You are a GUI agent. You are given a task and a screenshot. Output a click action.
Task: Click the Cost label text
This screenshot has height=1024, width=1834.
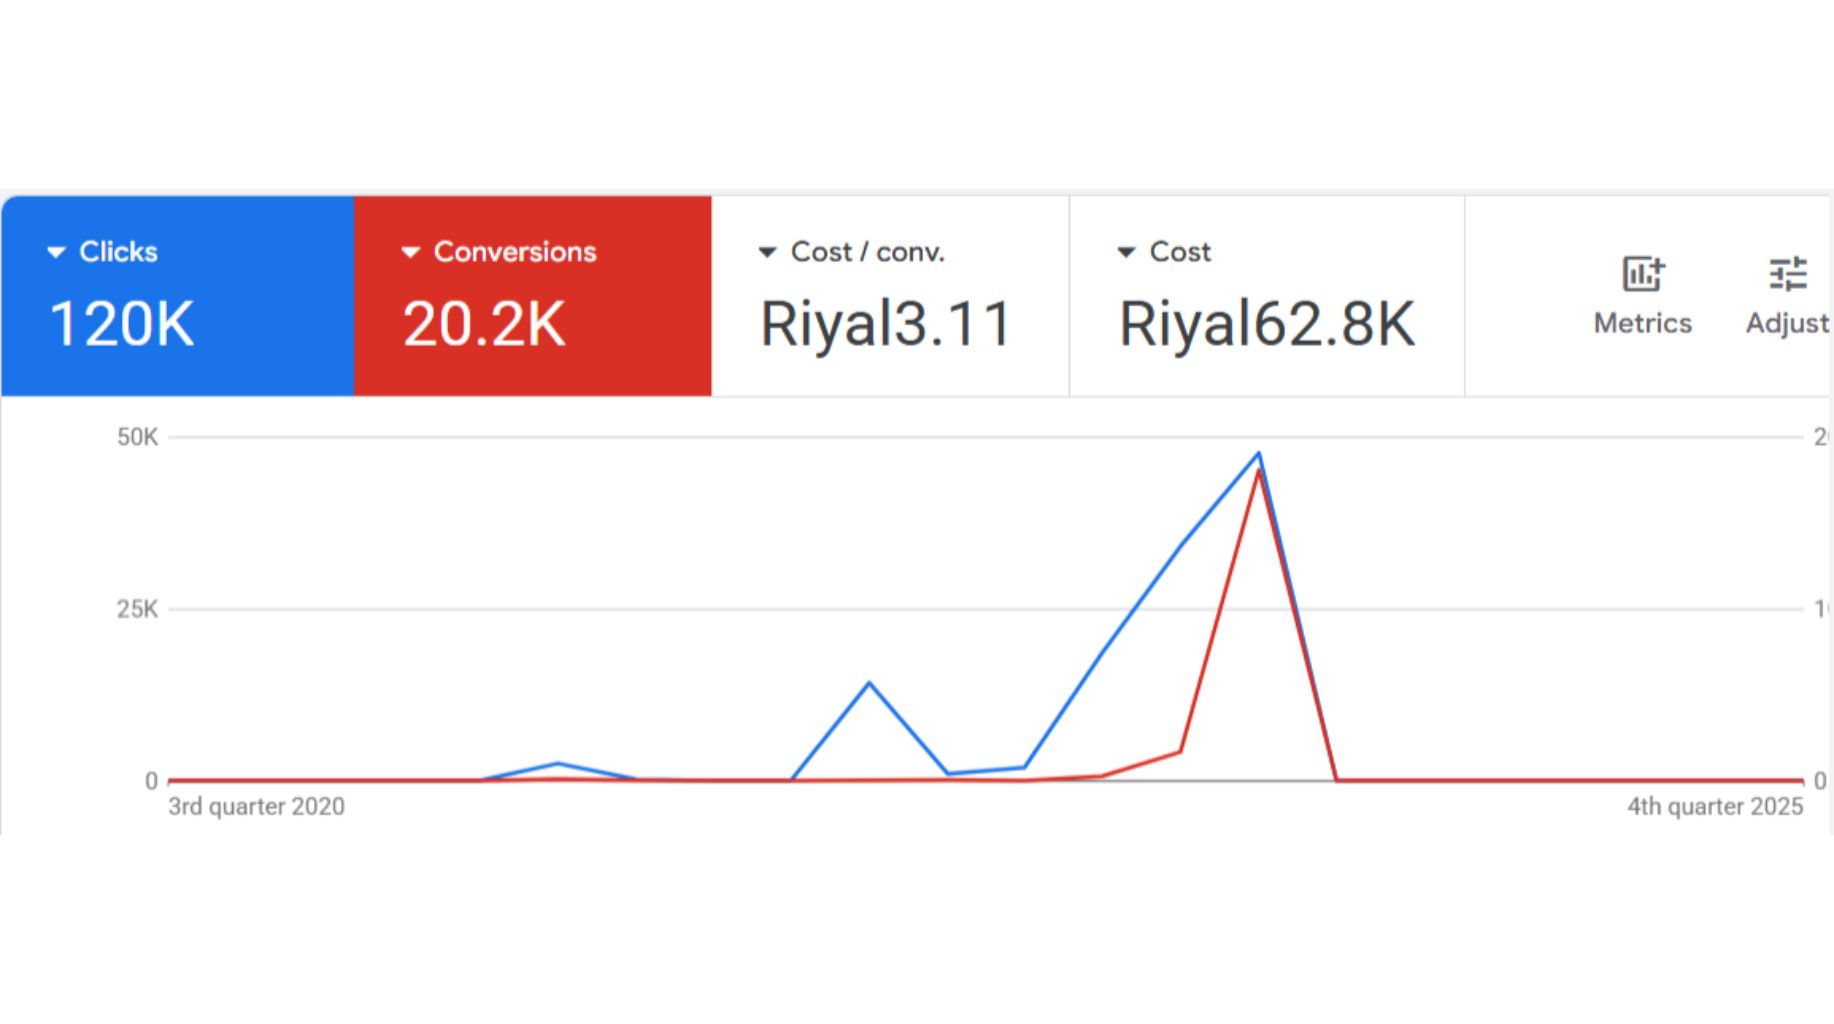tap(1180, 252)
